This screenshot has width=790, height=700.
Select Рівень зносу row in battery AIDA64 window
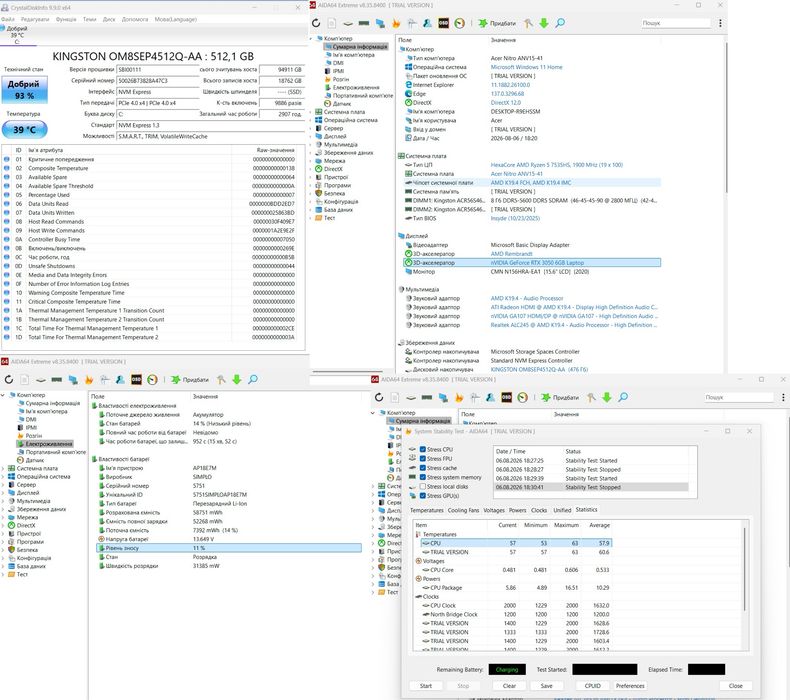pos(229,548)
